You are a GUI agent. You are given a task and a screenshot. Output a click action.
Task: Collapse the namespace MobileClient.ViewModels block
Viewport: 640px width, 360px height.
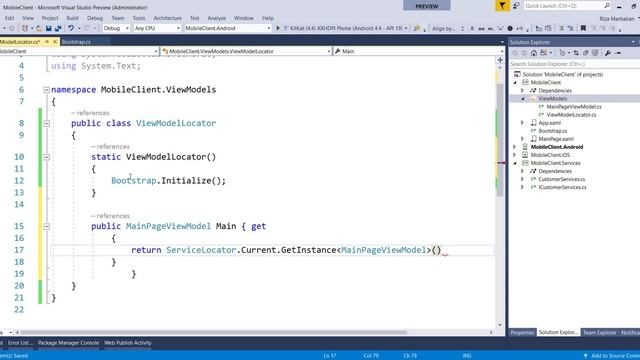pyautogui.click(x=46, y=90)
